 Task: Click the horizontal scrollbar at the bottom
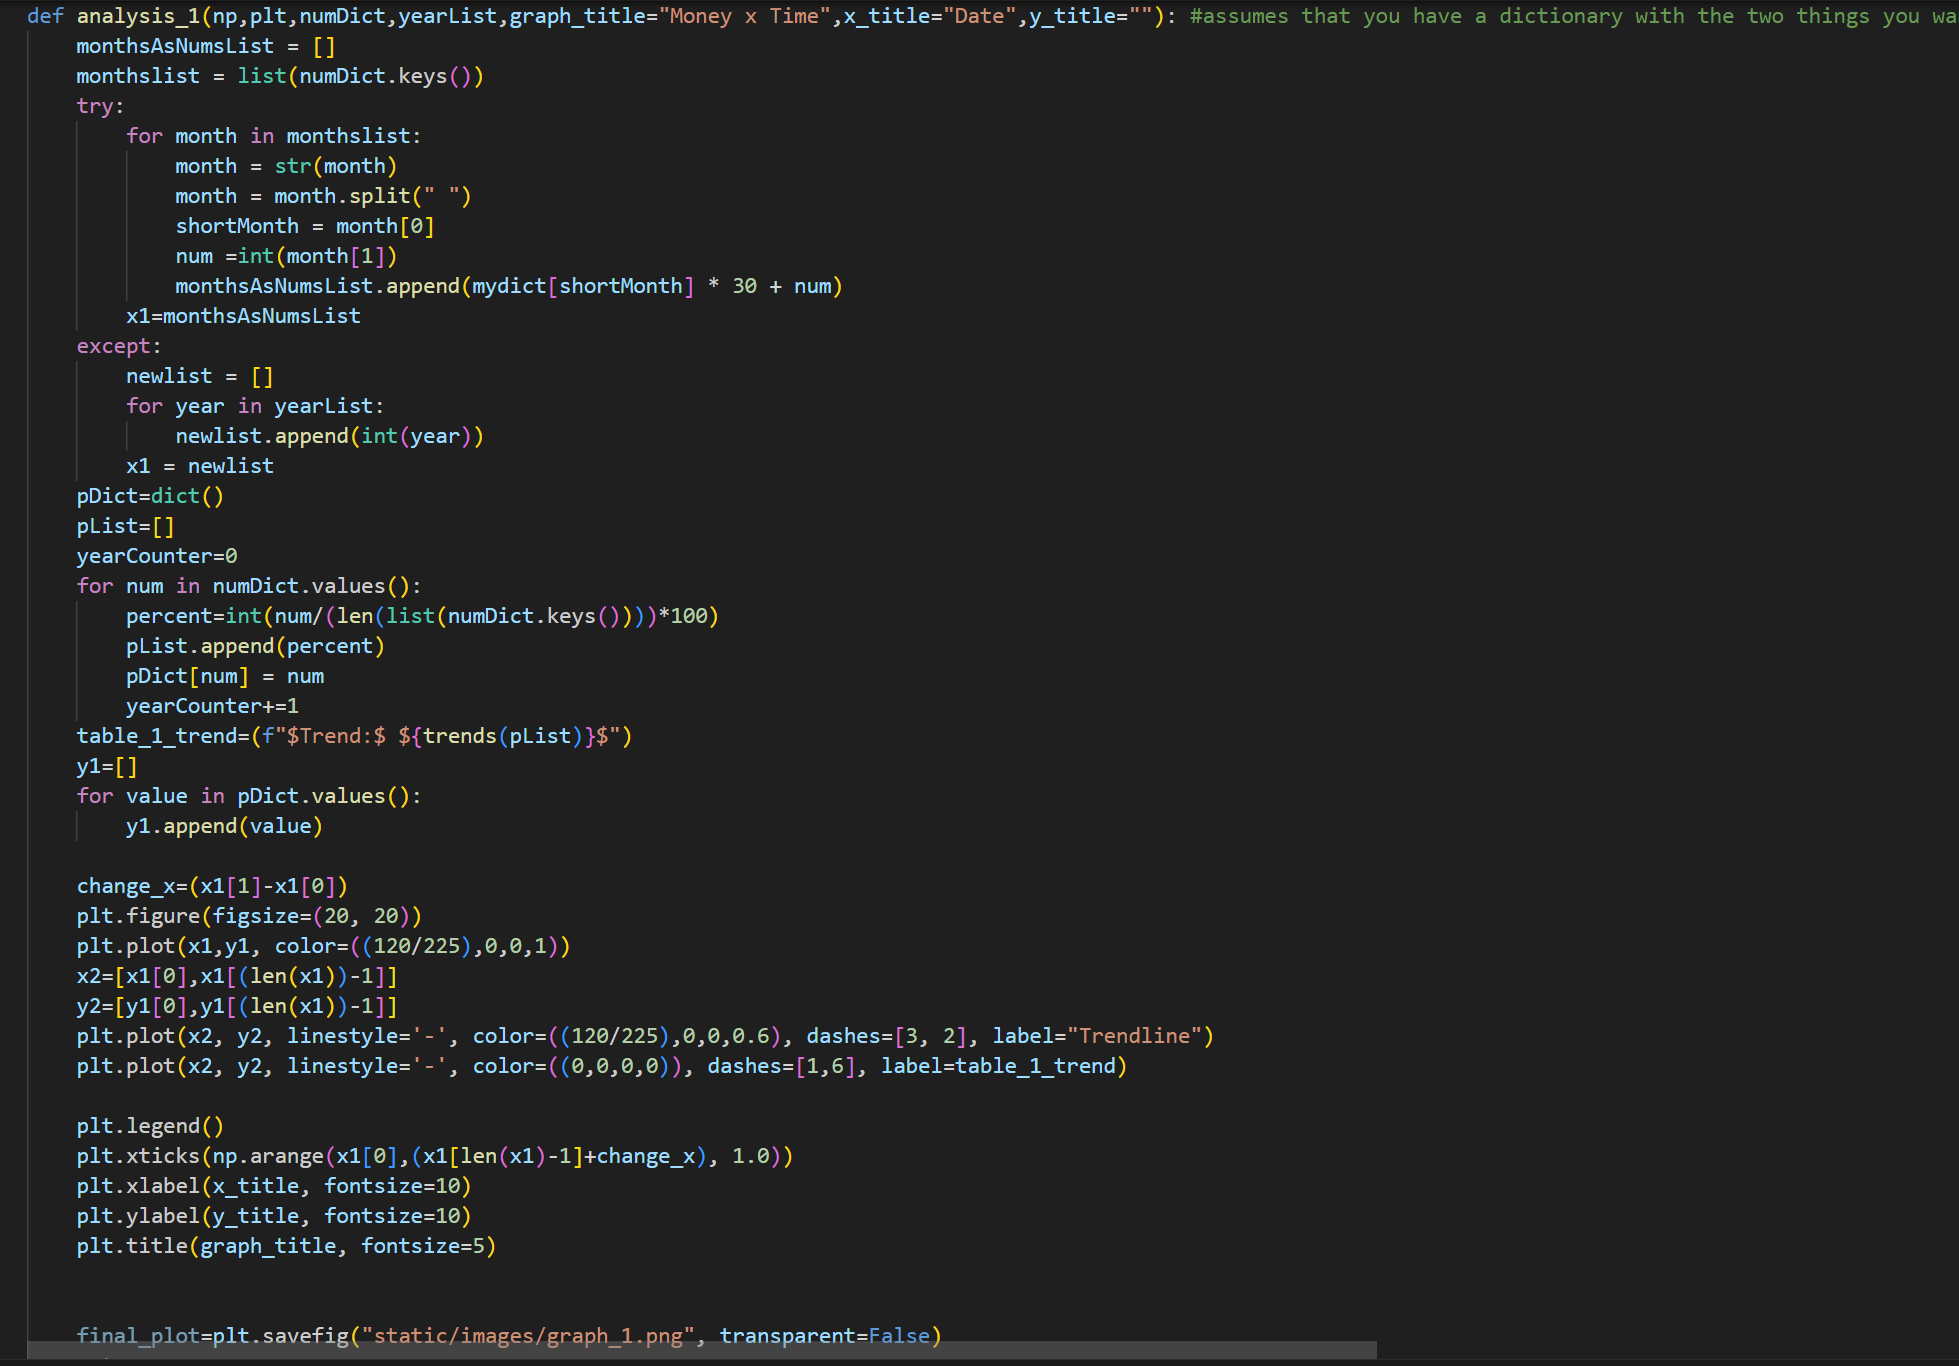(x=700, y=1350)
